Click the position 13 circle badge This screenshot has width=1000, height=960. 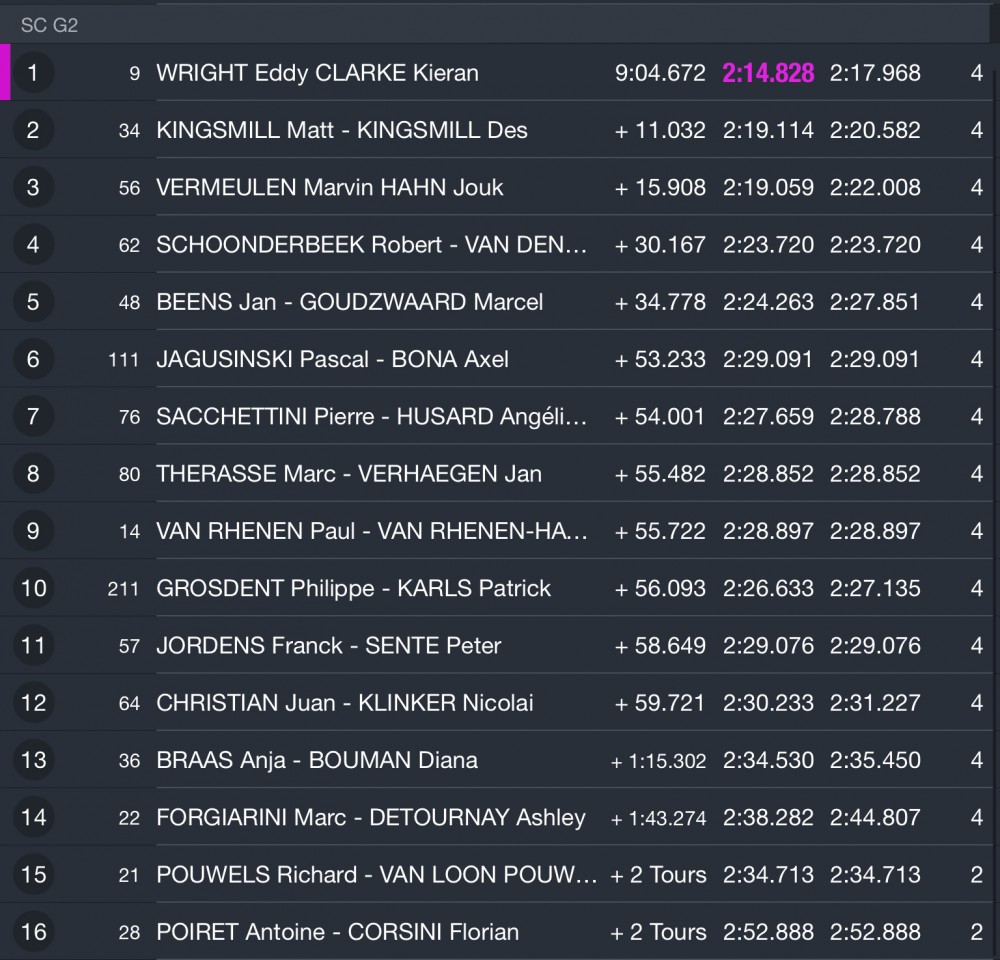(33, 760)
